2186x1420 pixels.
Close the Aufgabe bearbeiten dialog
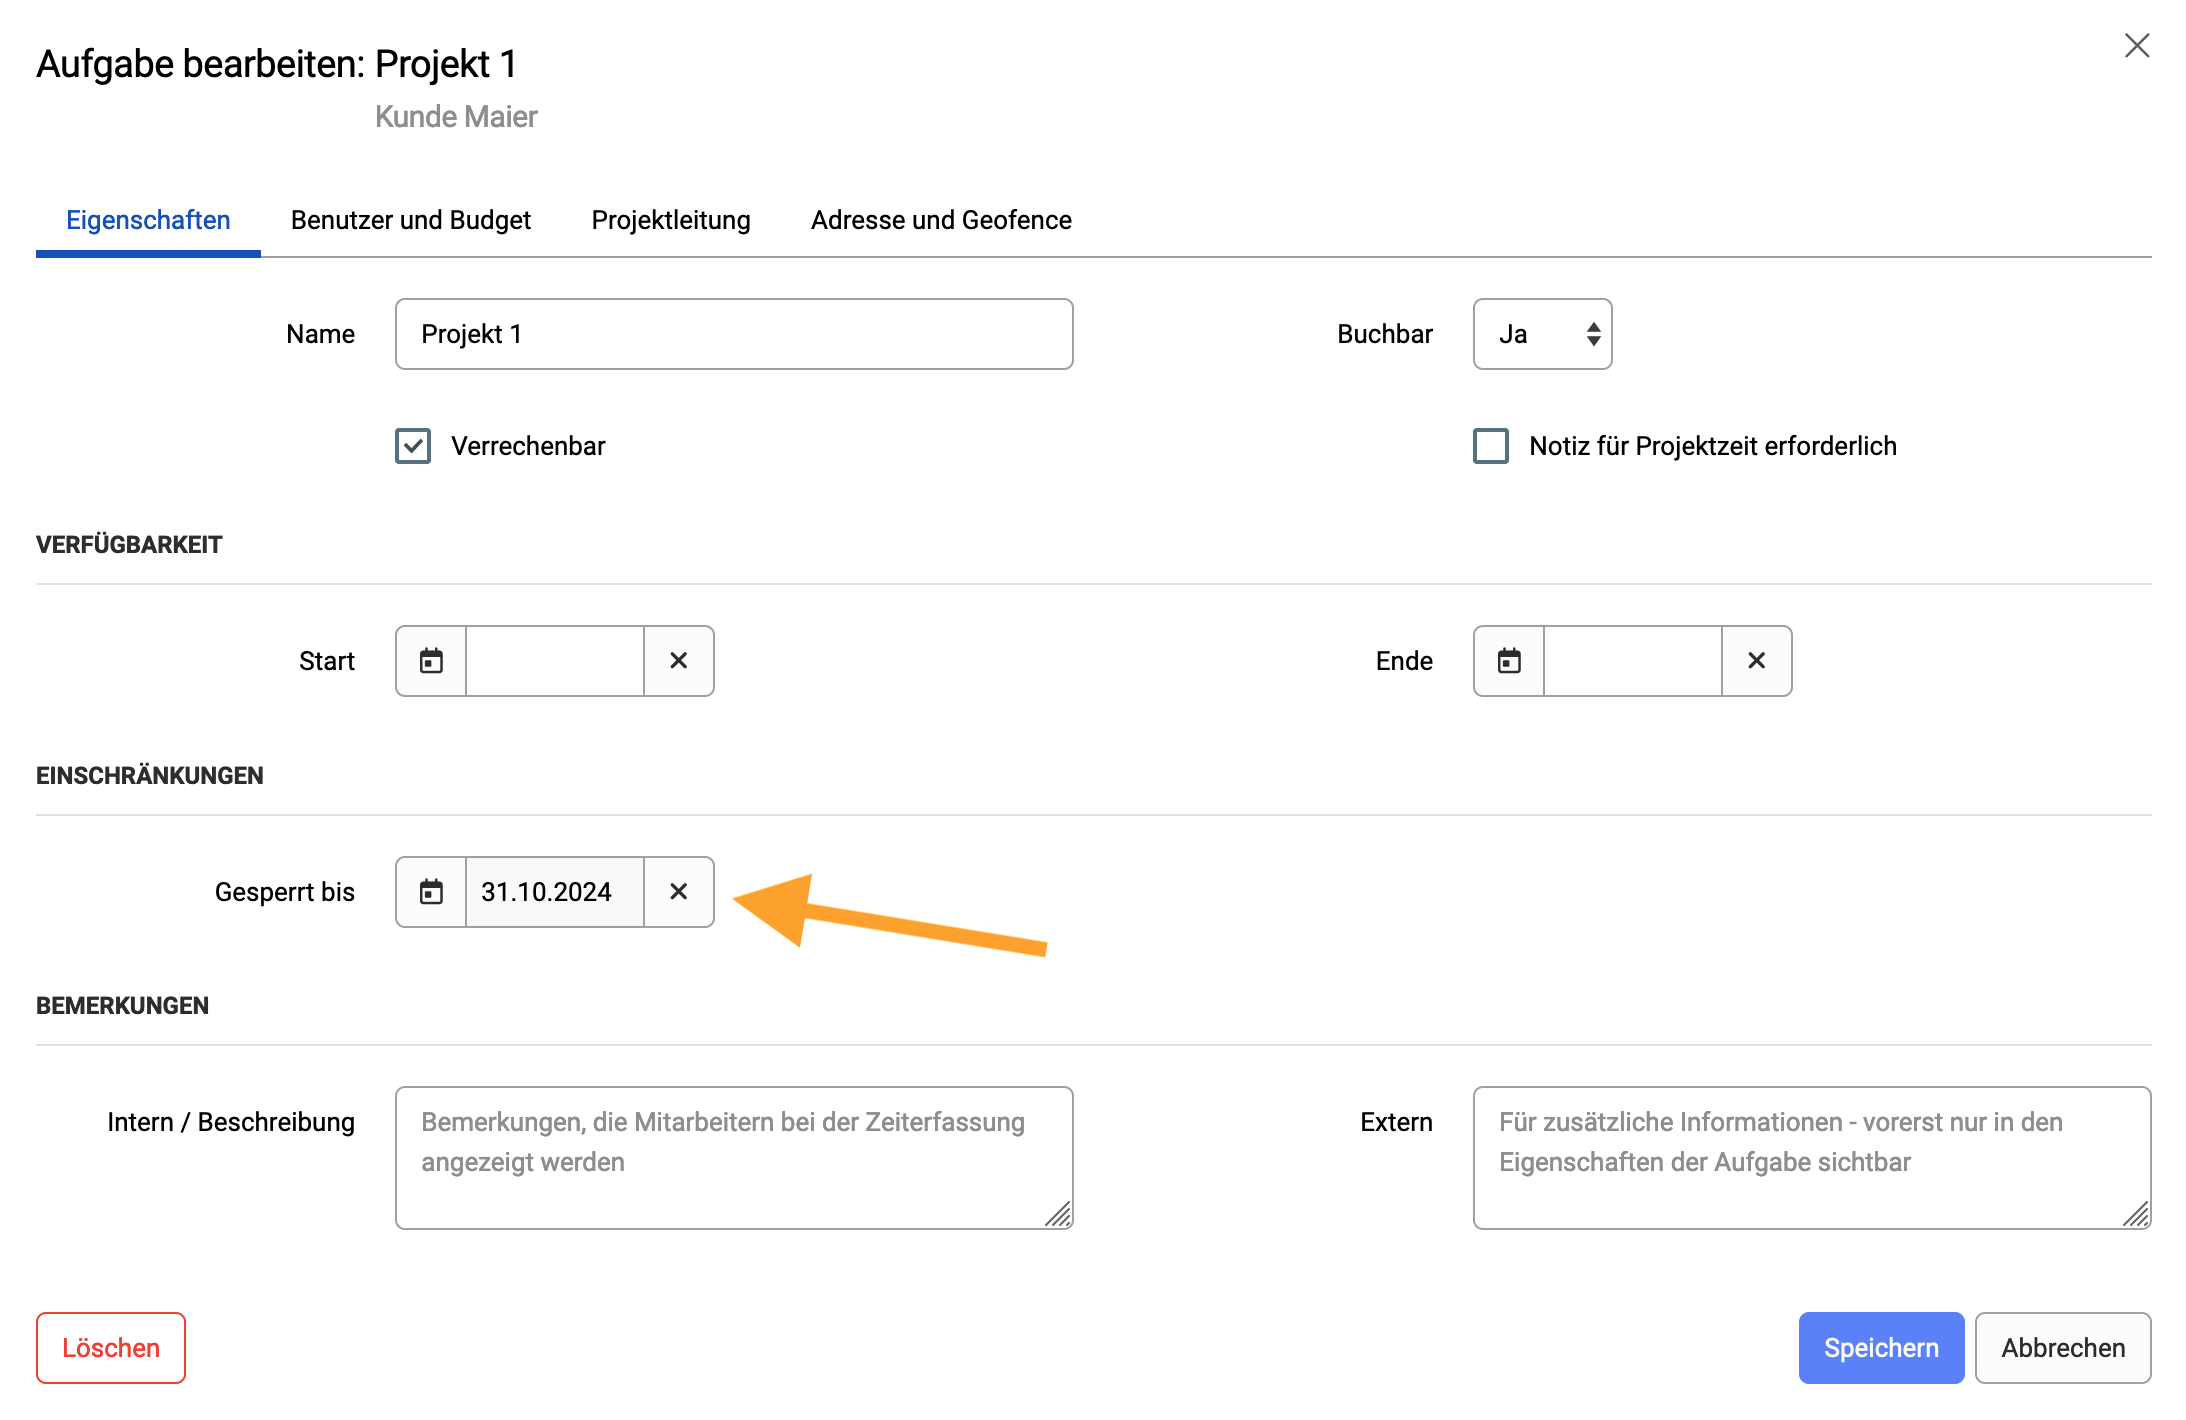tap(2137, 46)
